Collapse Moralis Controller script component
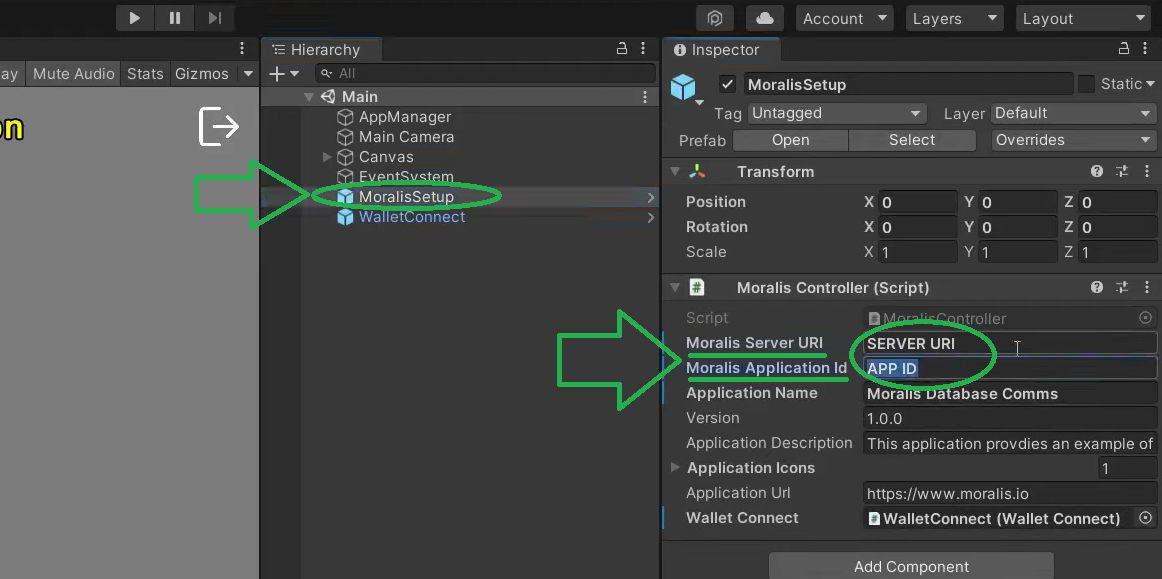This screenshot has width=1162, height=579. pos(674,288)
